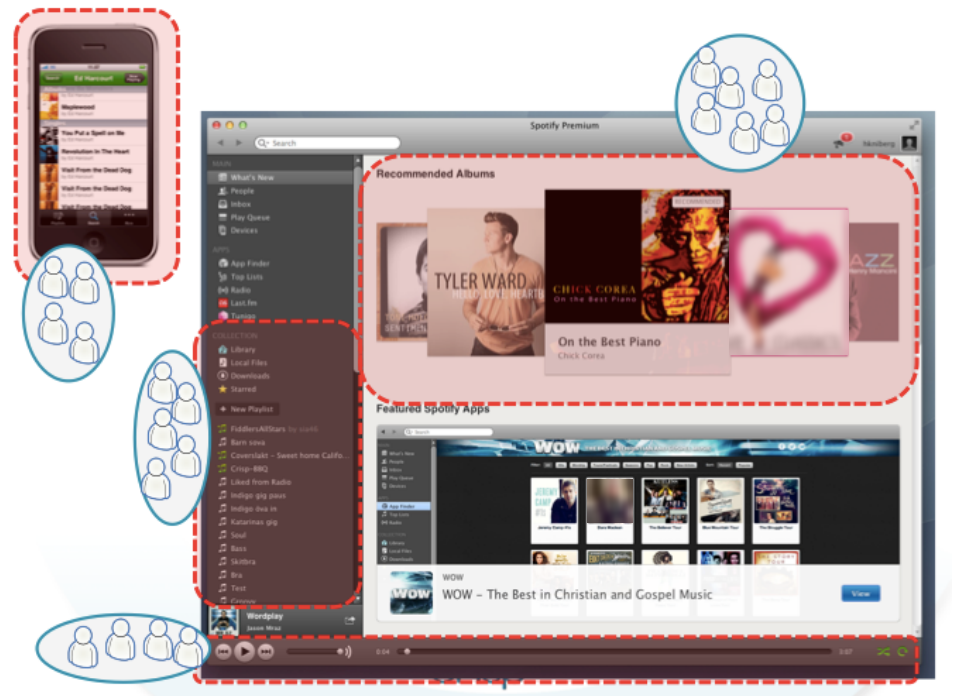Click the WOW app logo thumbnail
The width and height of the screenshot is (967, 696).
click(411, 593)
